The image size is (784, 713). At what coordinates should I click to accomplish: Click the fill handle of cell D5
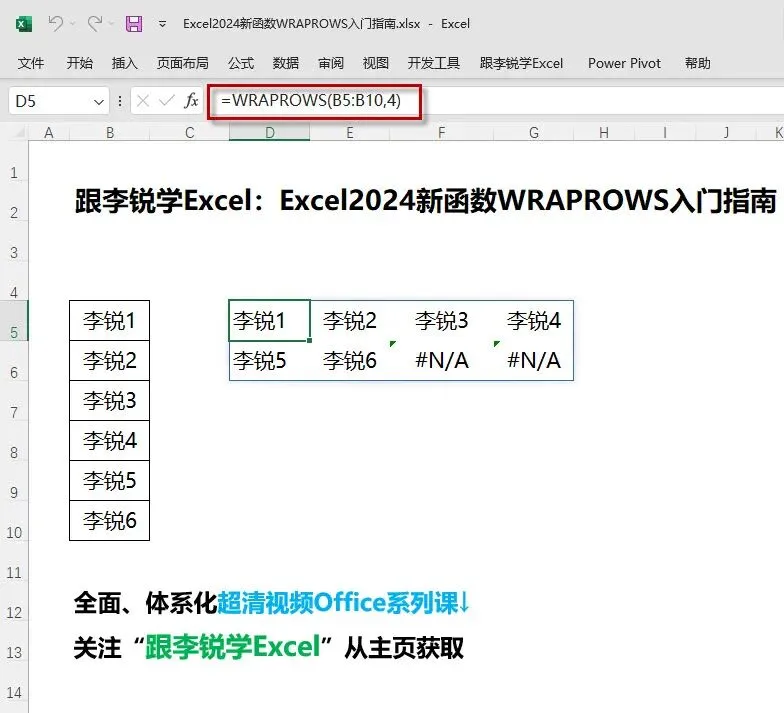tap(310, 340)
